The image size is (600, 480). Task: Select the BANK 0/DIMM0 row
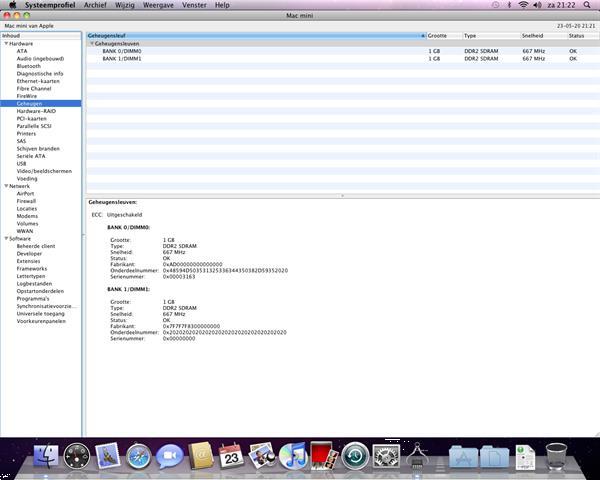tap(342, 51)
